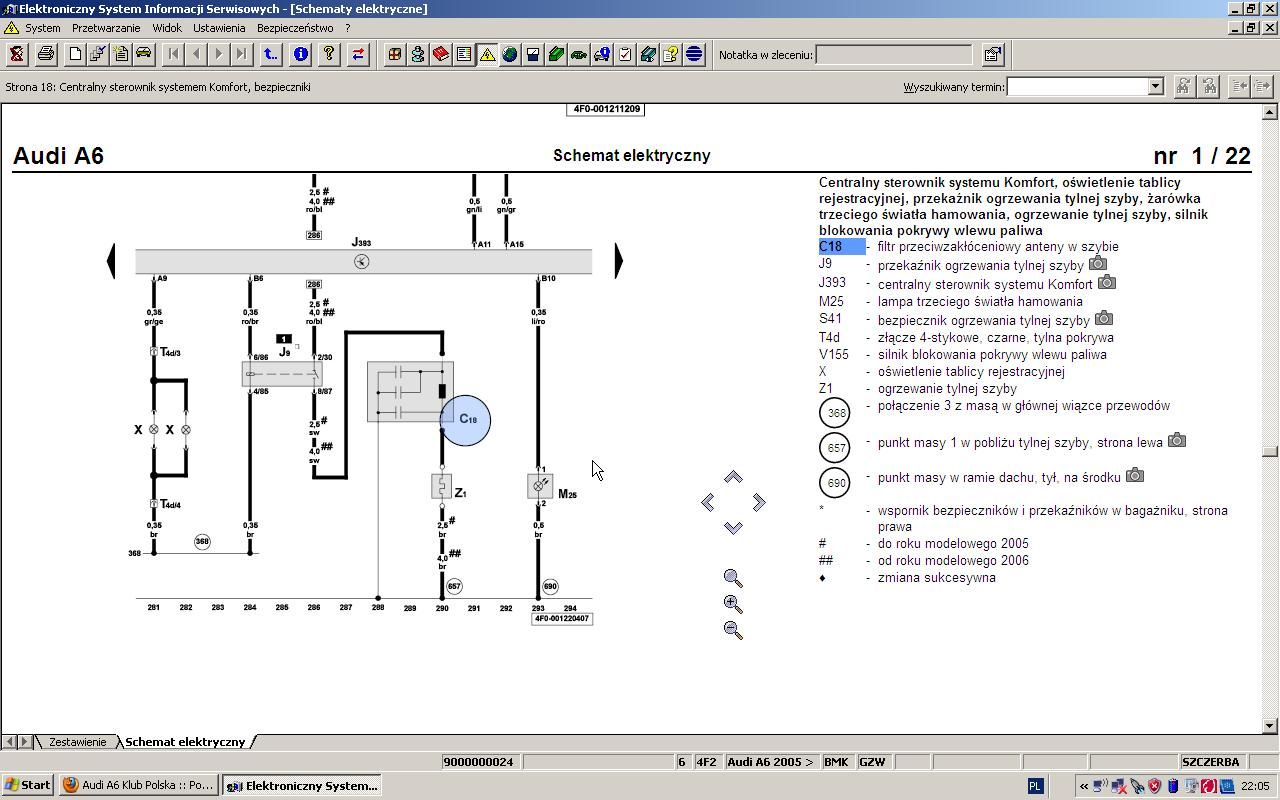Go to the previous page arrow
Screen dimensions: 1280x800
coord(196,54)
